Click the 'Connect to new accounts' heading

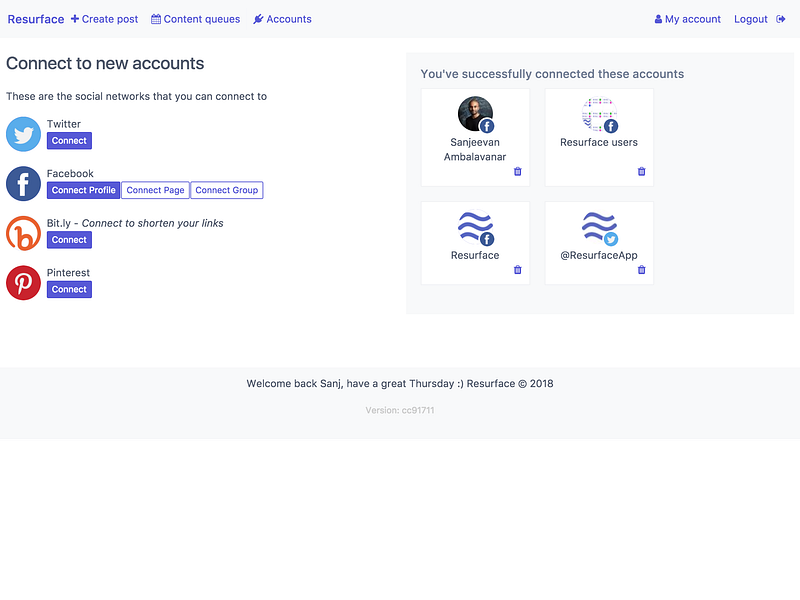click(105, 63)
